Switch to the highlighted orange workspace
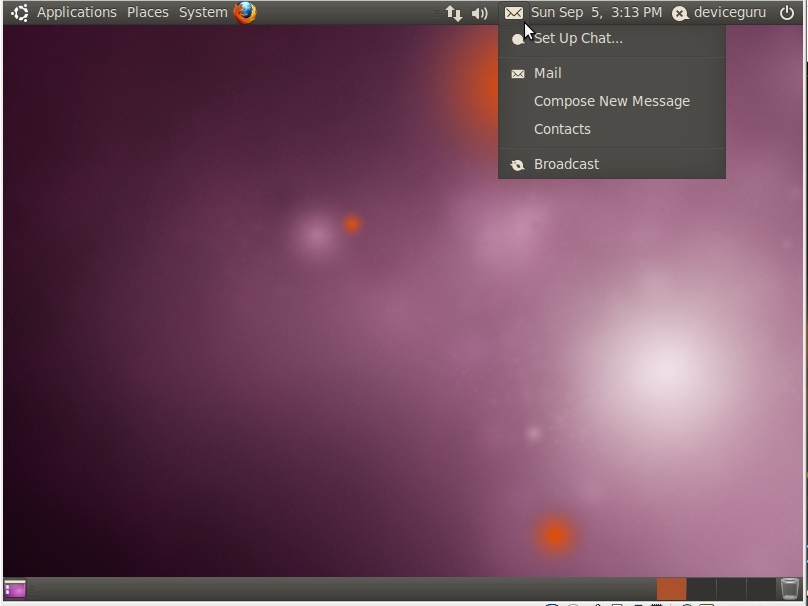Image resolution: width=808 pixels, height=606 pixels. pyautogui.click(x=671, y=589)
